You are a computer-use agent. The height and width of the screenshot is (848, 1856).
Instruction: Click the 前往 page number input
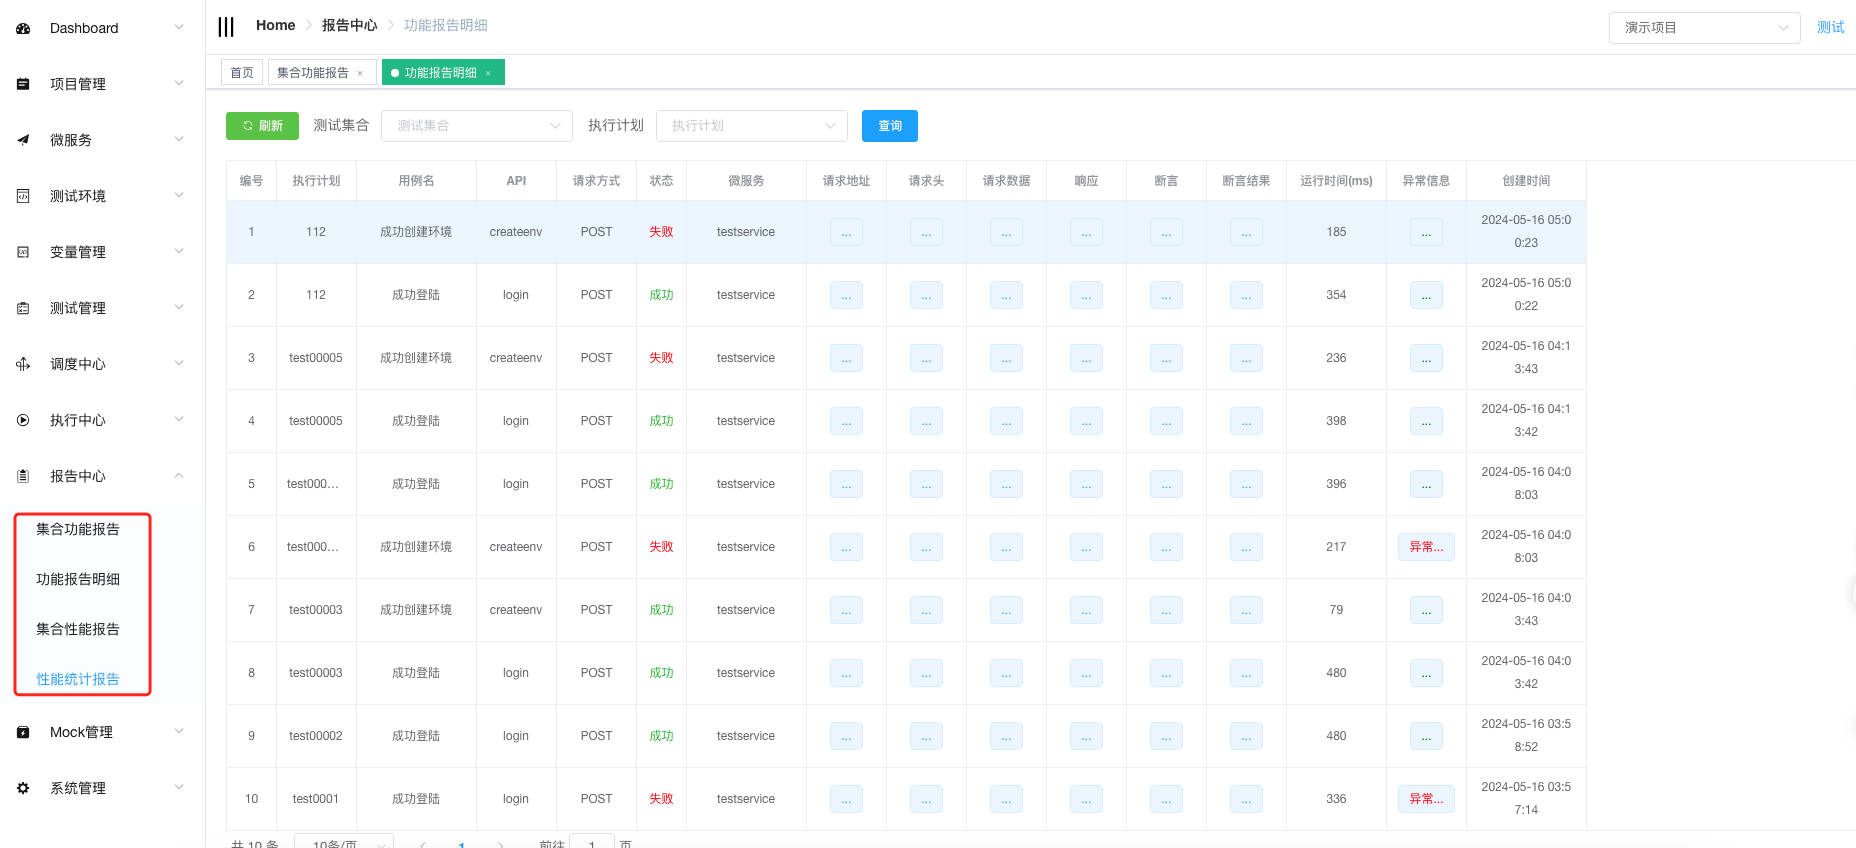pos(592,843)
